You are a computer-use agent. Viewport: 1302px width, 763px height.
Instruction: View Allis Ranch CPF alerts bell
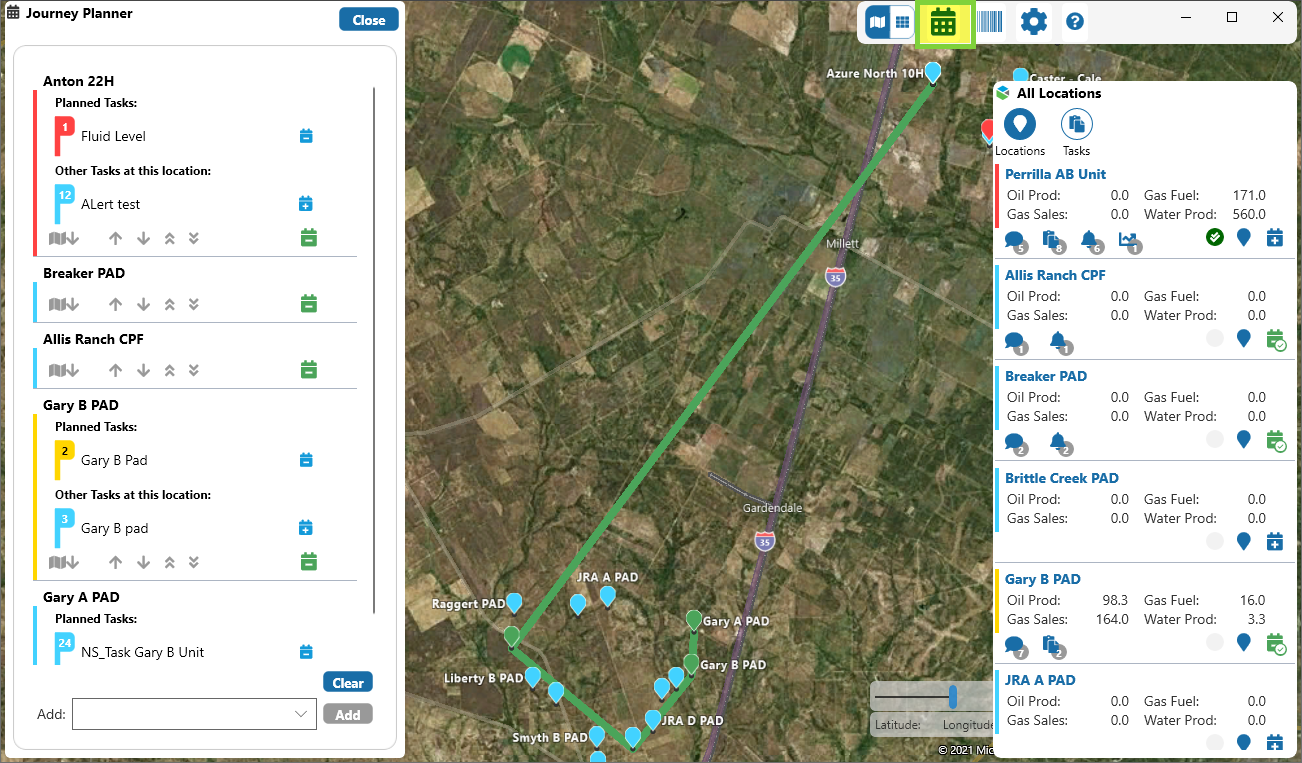pos(1061,342)
